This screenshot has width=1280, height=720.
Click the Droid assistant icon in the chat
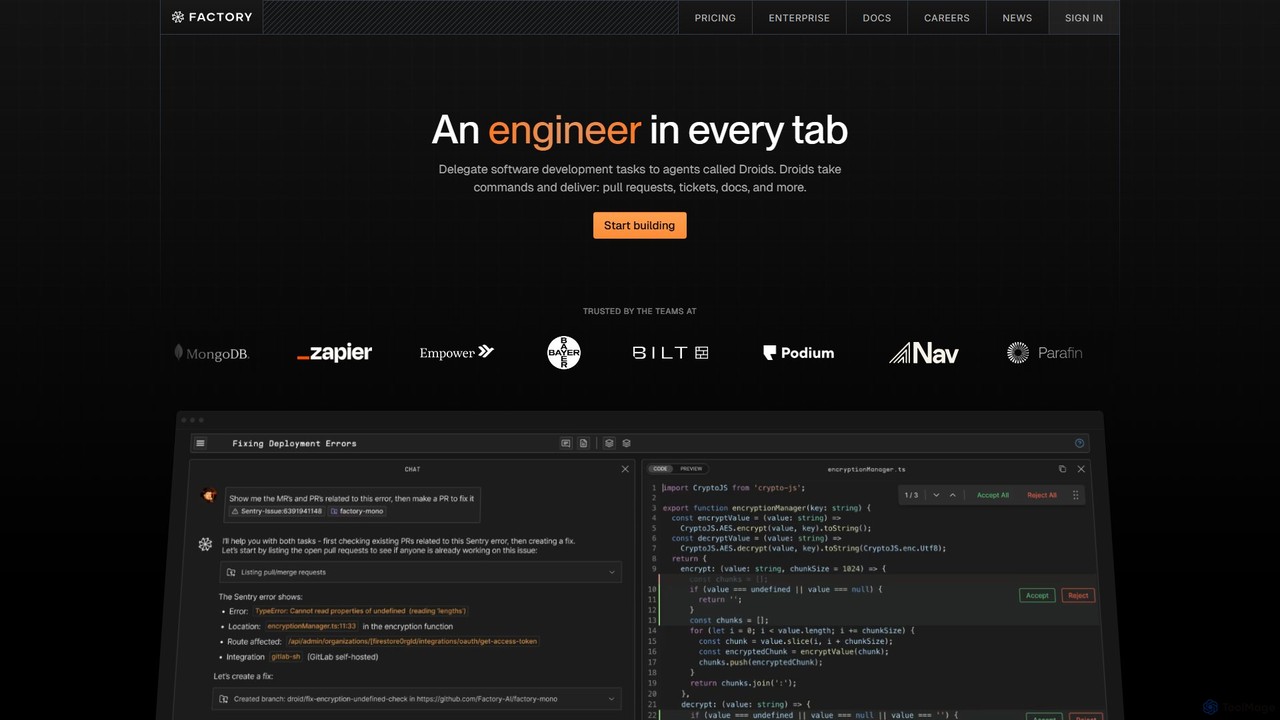206,544
